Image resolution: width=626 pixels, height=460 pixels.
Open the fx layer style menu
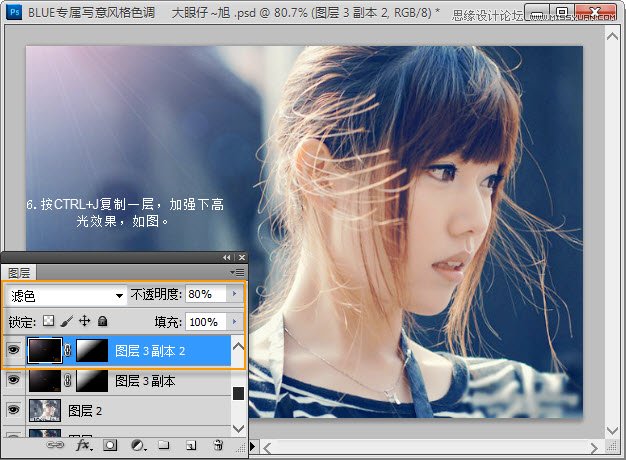click(x=84, y=444)
